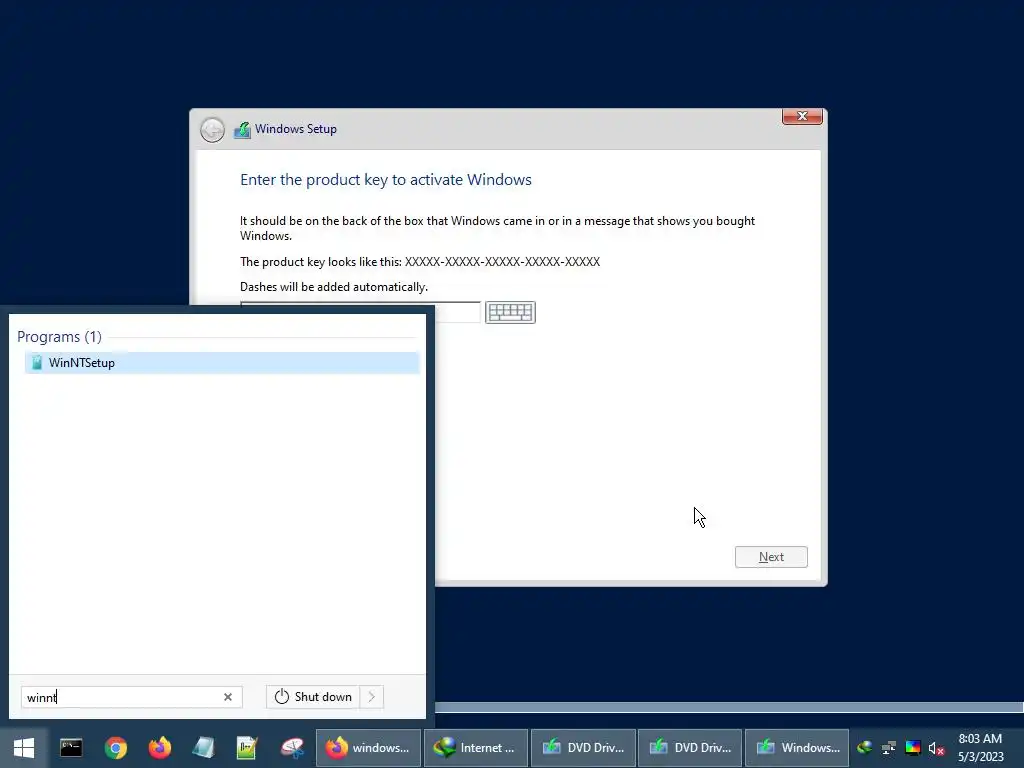Click the product key format example text
Viewport: 1024px width, 768px height.
pyautogui.click(x=502, y=262)
